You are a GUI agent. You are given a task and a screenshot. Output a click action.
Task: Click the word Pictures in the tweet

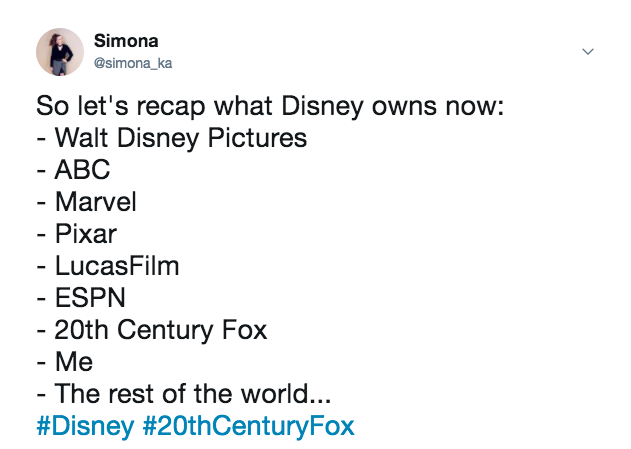point(258,138)
